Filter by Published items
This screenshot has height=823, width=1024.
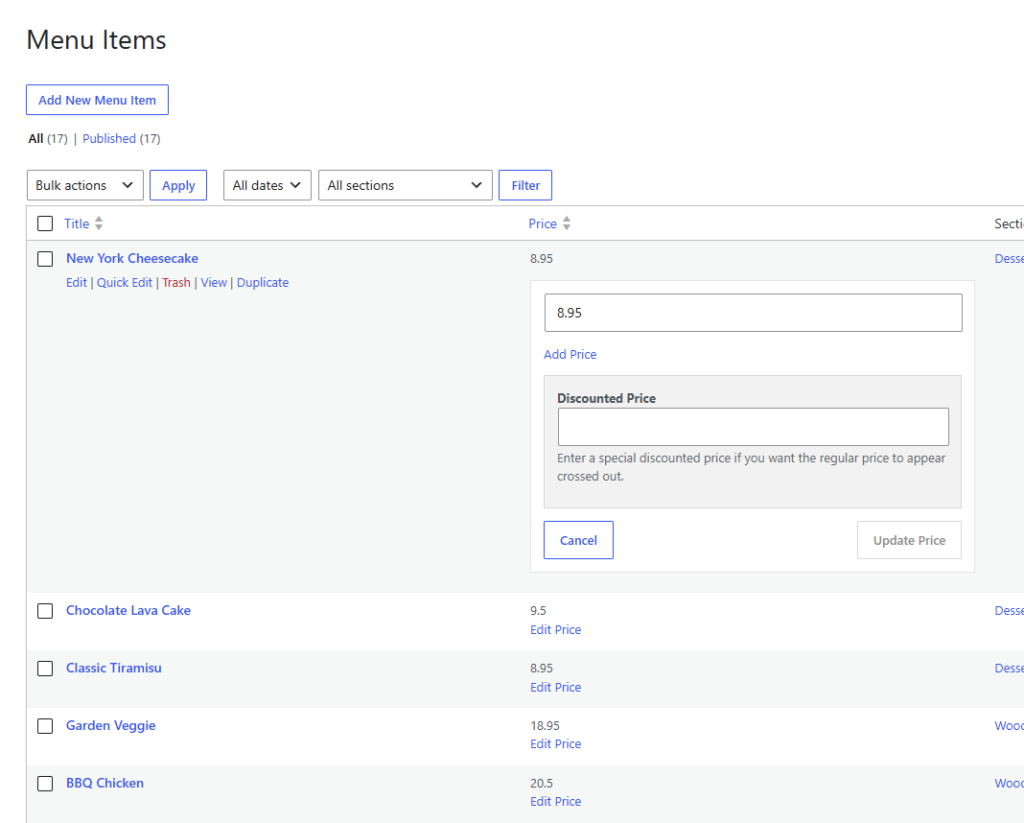click(109, 138)
